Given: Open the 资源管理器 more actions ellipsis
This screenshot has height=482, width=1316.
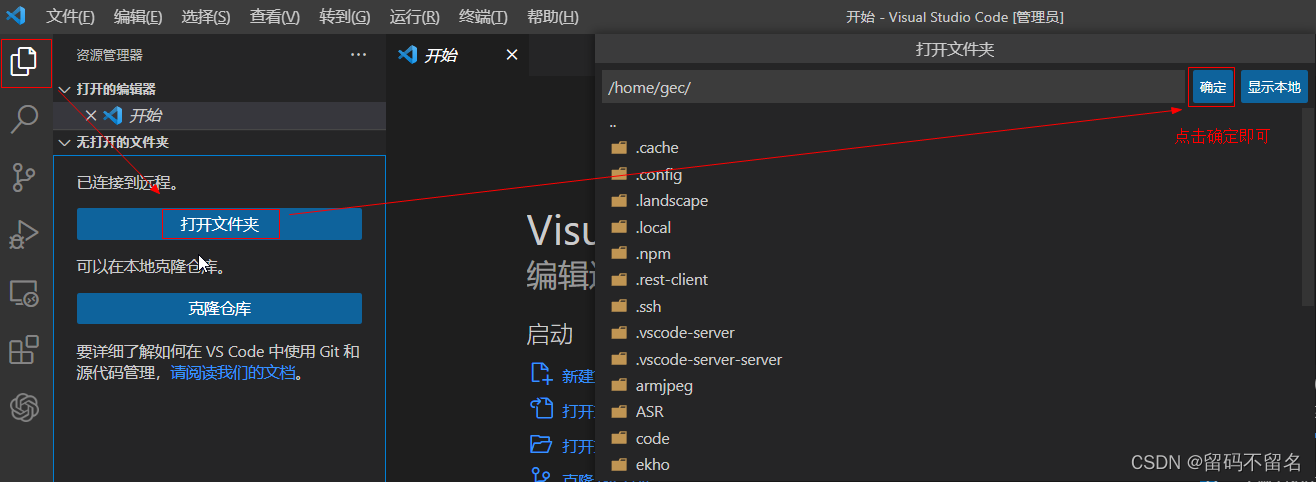Looking at the screenshot, I should (x=359, y=55).
